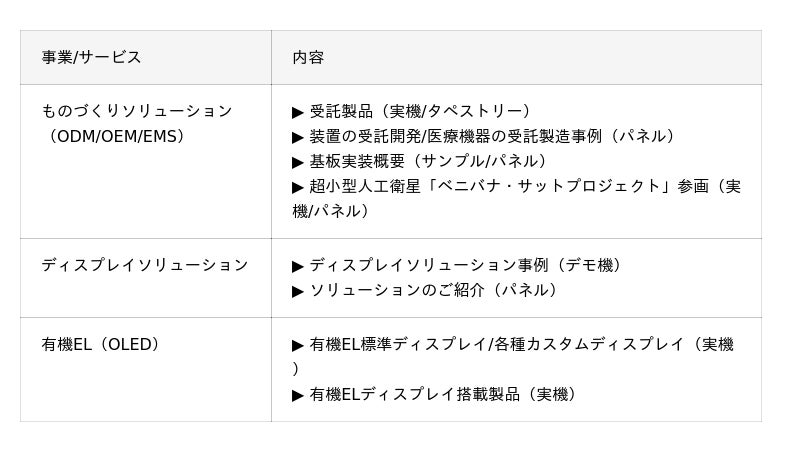Click the ソリューションのご紹介（パネル） text

(x=433, y=291)
